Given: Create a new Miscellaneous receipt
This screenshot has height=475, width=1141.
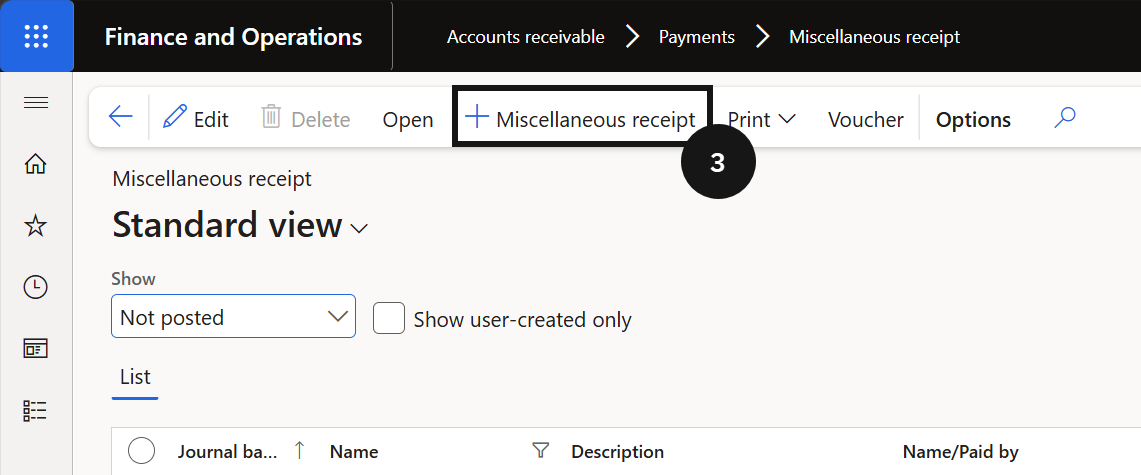Looking at the screenshot, I should 581,119.
